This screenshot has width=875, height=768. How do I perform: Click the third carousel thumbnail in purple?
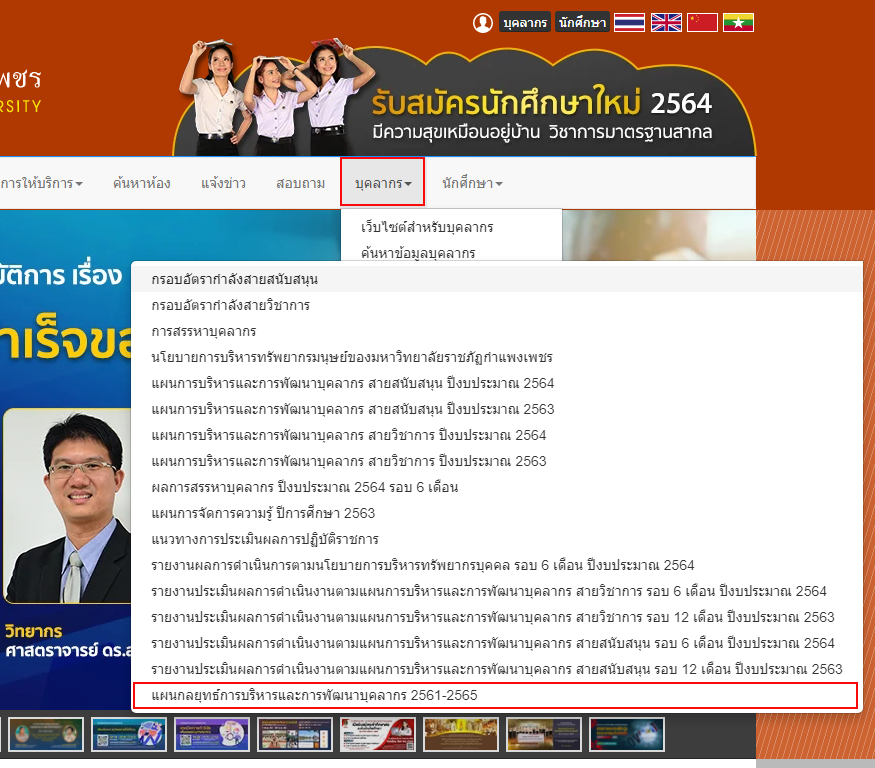[212, 734]
